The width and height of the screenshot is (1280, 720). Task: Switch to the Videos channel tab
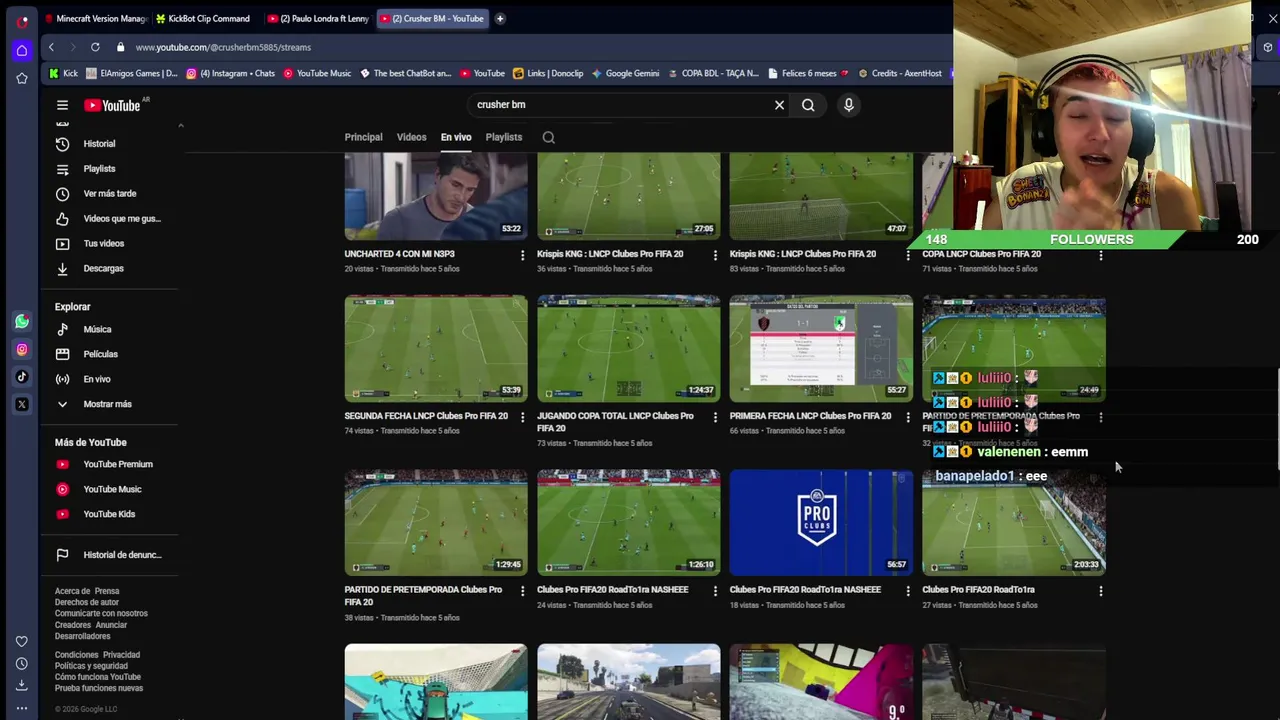[411, 137]
